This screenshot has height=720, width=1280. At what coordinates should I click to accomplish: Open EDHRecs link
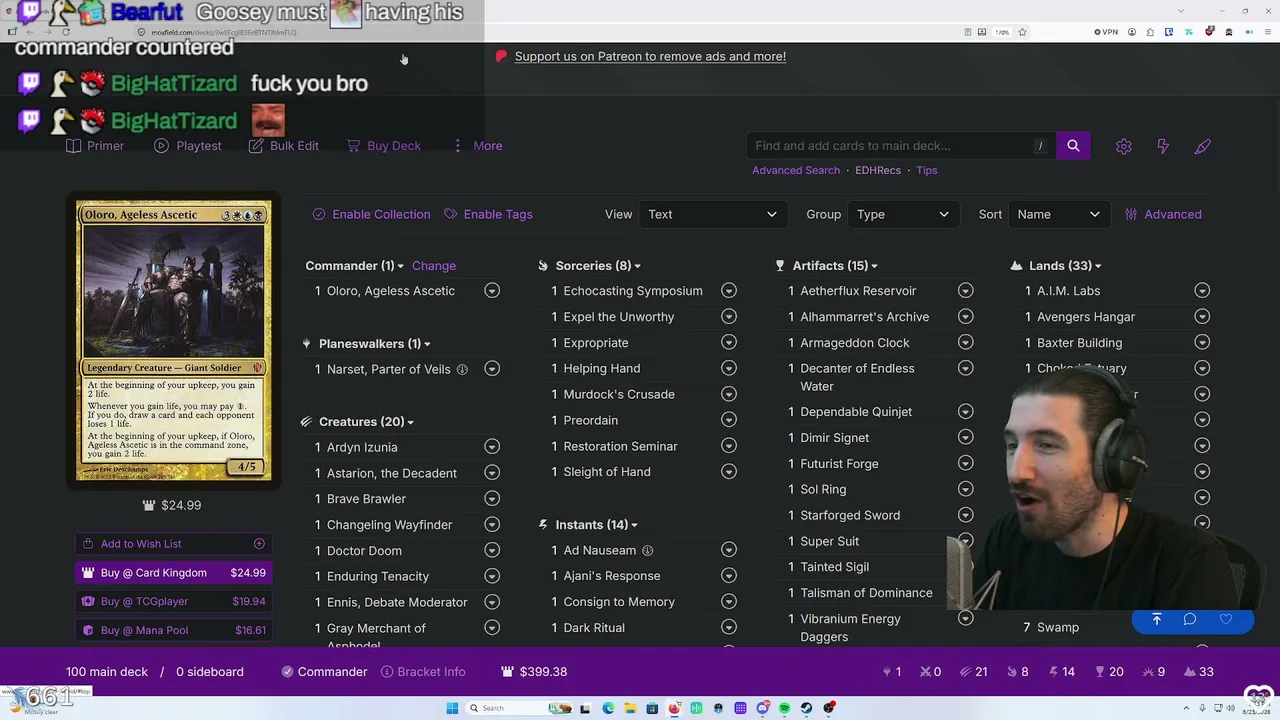tap(878, 170)
